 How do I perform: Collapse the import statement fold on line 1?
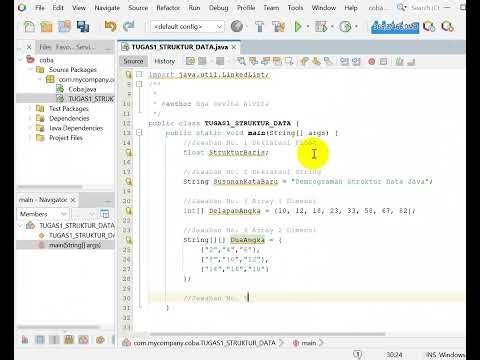tap(139, 74)
